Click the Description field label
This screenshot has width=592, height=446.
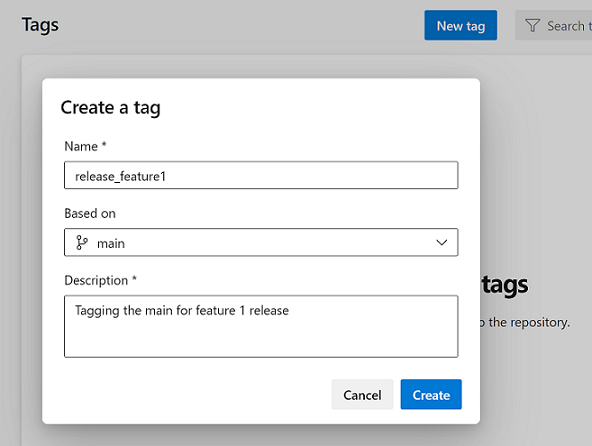pos(100,281)
